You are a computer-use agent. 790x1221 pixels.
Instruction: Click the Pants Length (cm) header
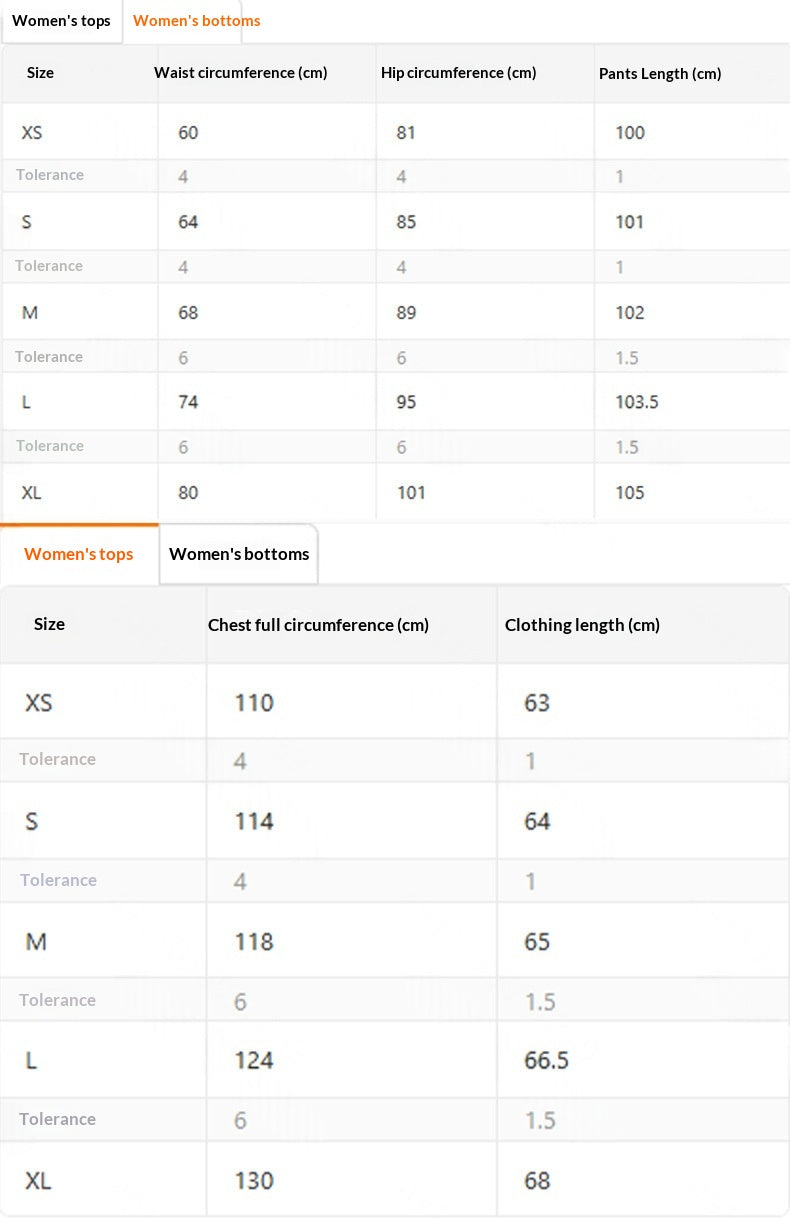pos(660,74)
